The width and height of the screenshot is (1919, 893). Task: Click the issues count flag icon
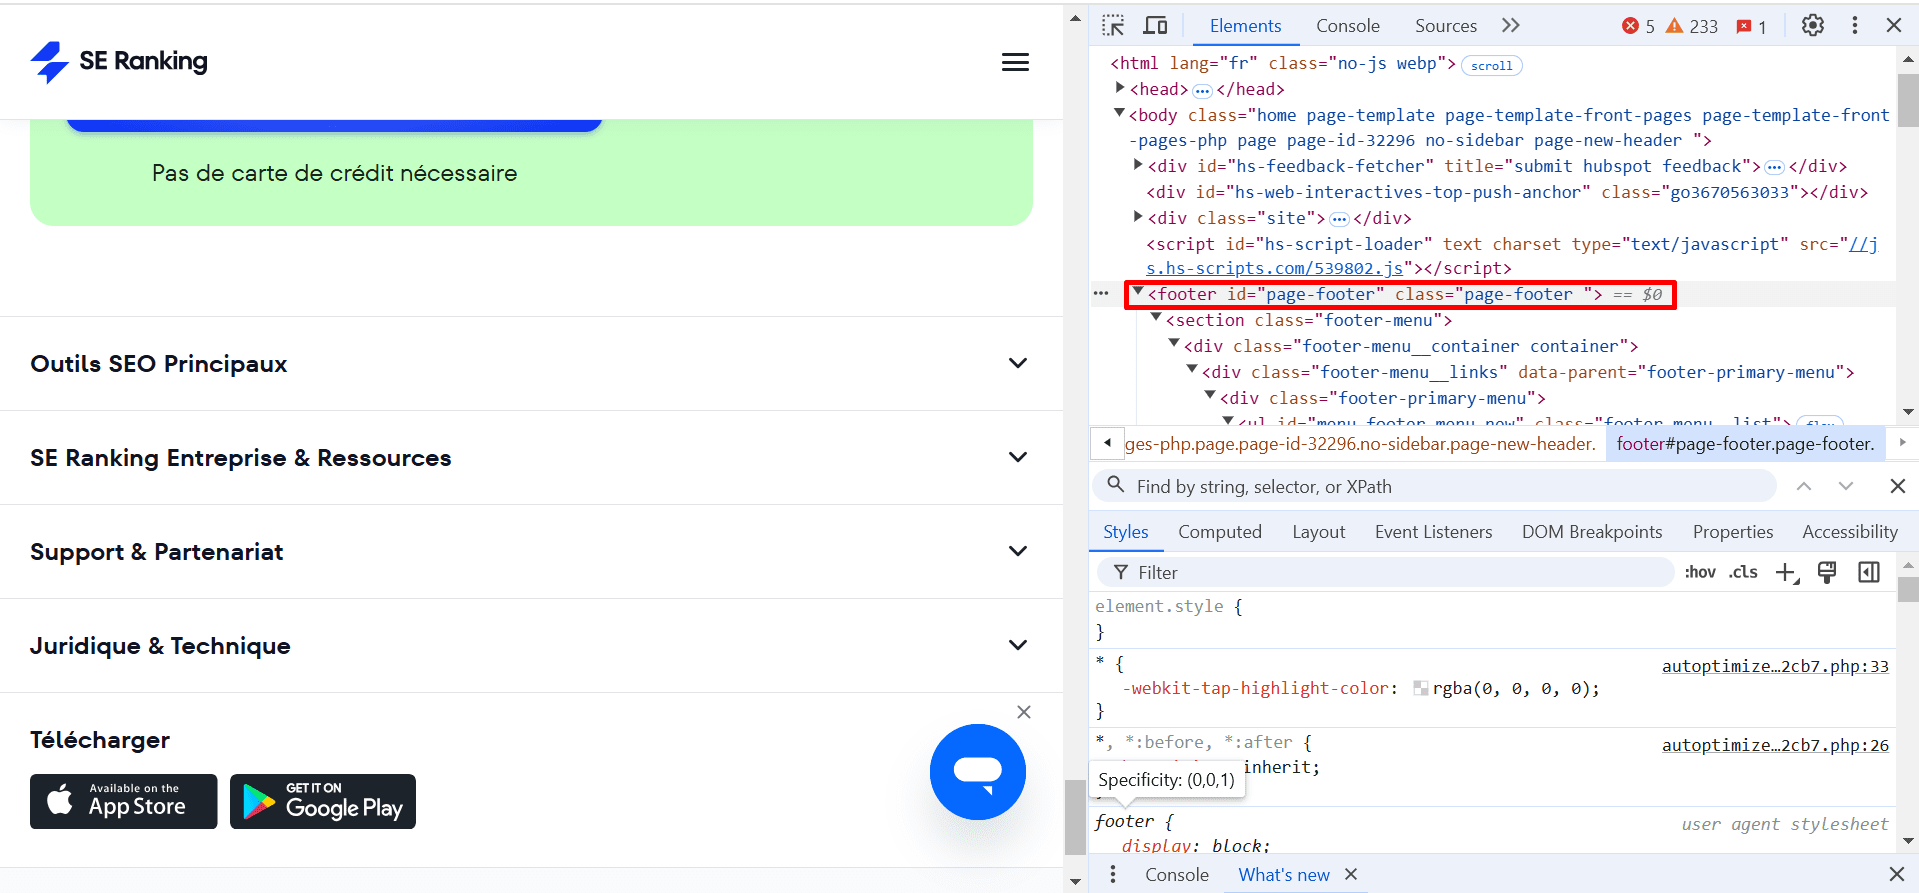click(1744, 27)
